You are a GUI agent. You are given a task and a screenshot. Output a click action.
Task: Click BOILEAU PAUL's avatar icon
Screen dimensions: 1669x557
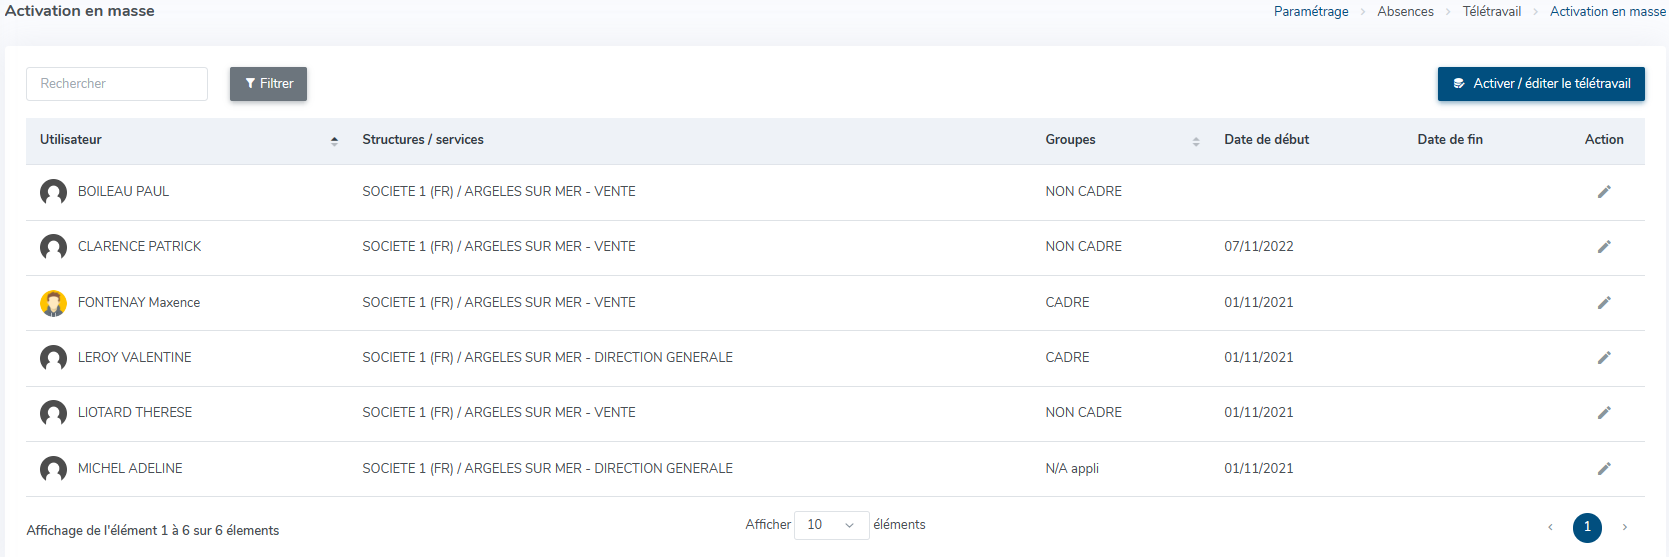pos(53,192)
